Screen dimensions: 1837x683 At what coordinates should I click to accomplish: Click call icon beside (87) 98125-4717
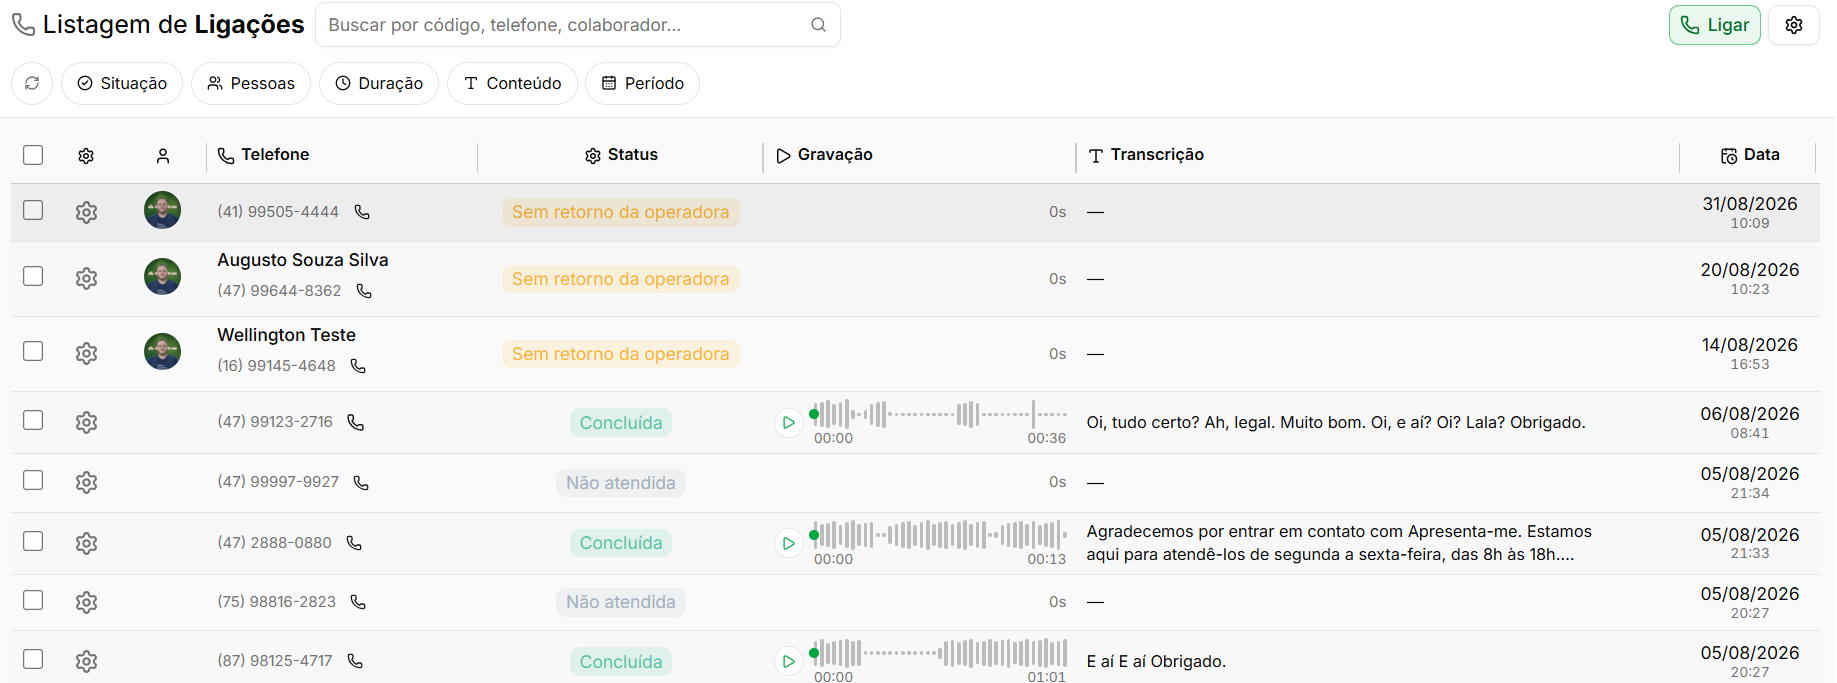[x=355, y=661]
